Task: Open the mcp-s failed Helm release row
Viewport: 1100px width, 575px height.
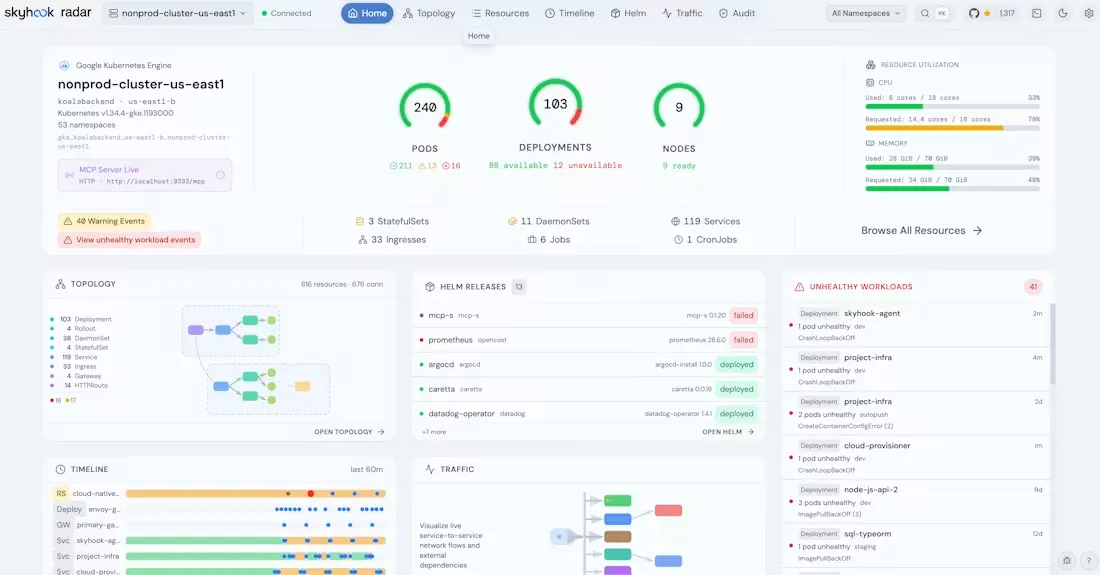Action: (x=589, y=316)
